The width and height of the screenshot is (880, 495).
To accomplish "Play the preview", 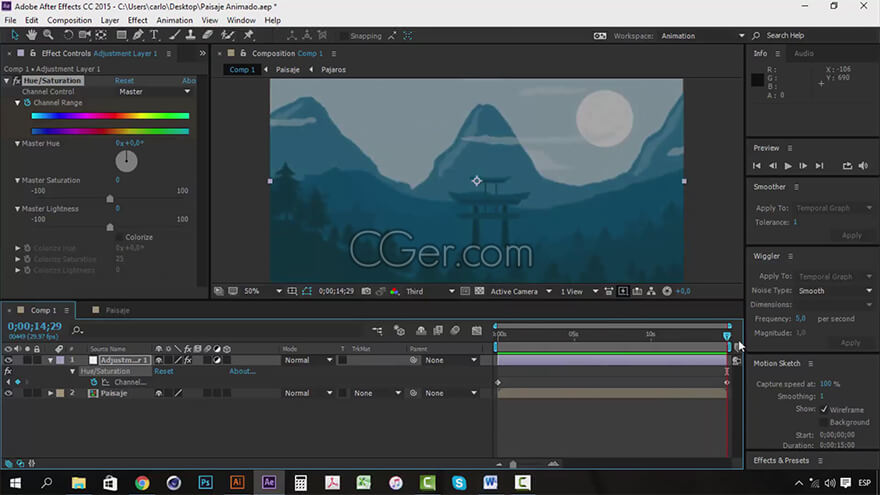I will point(788,166).
